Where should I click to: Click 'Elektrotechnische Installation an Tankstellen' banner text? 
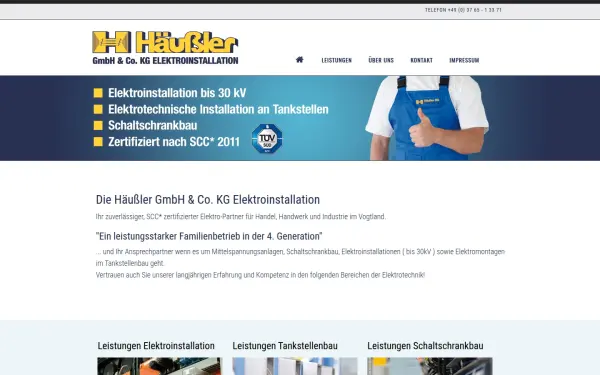[x=218, y=109]
